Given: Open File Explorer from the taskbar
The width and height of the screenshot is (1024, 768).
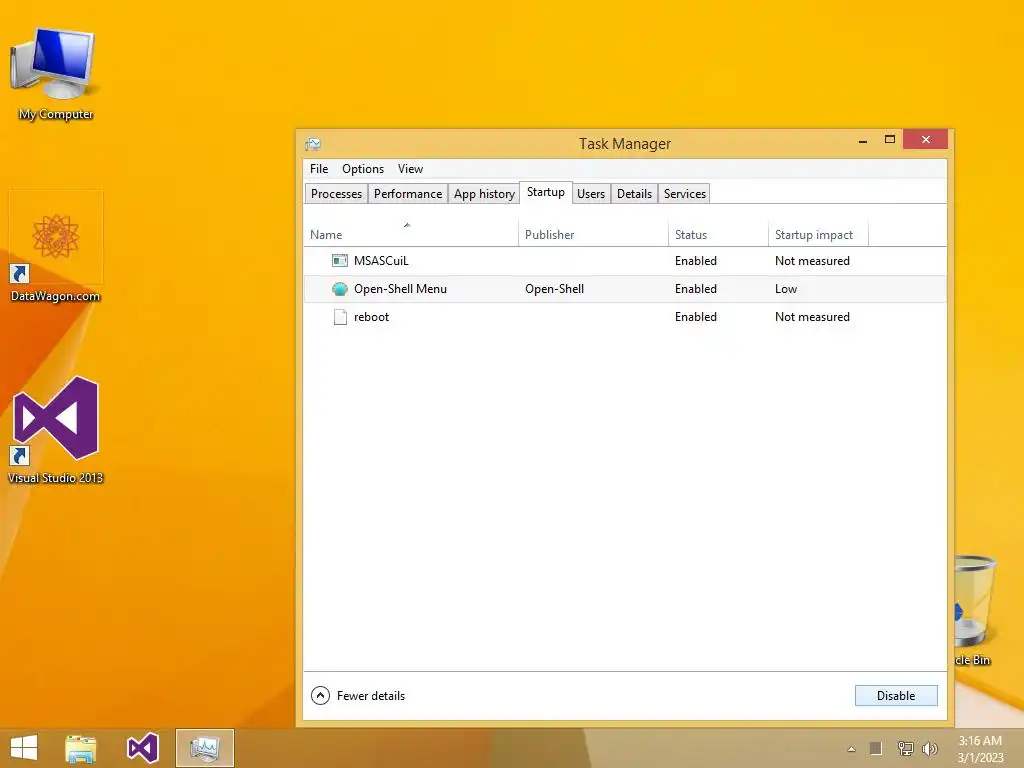Looking at the screenshot, I should click(81, 748).
